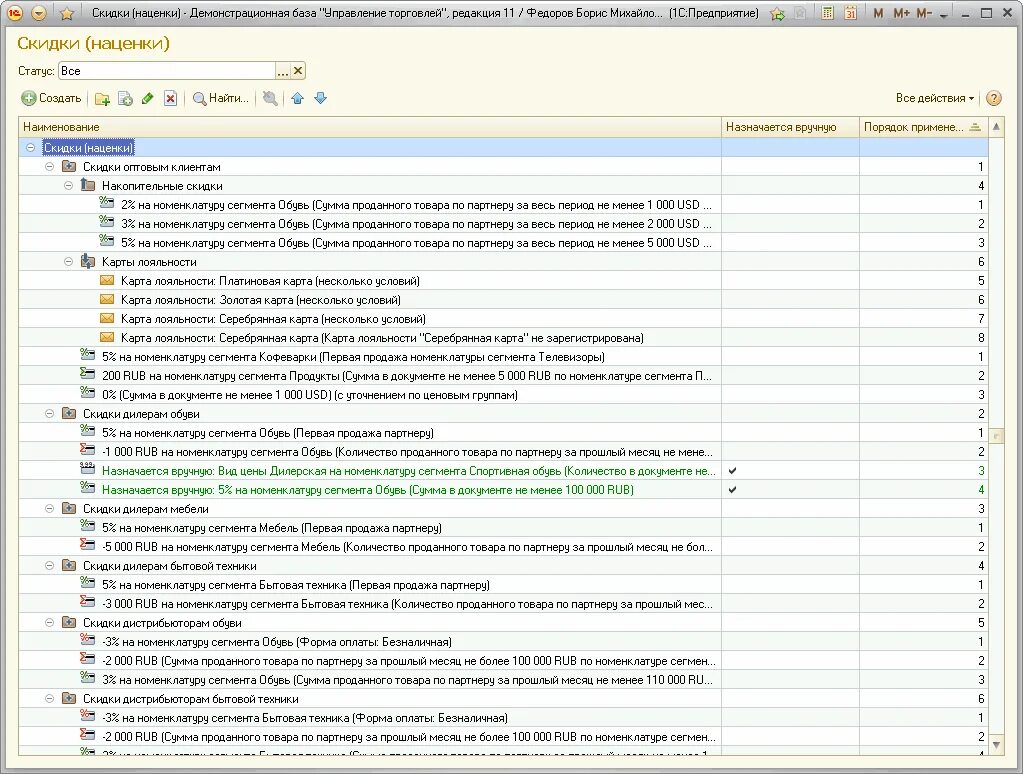Clear the Статус field with X button
Viewport: 1023px width, 774px height.
point(298,70)
